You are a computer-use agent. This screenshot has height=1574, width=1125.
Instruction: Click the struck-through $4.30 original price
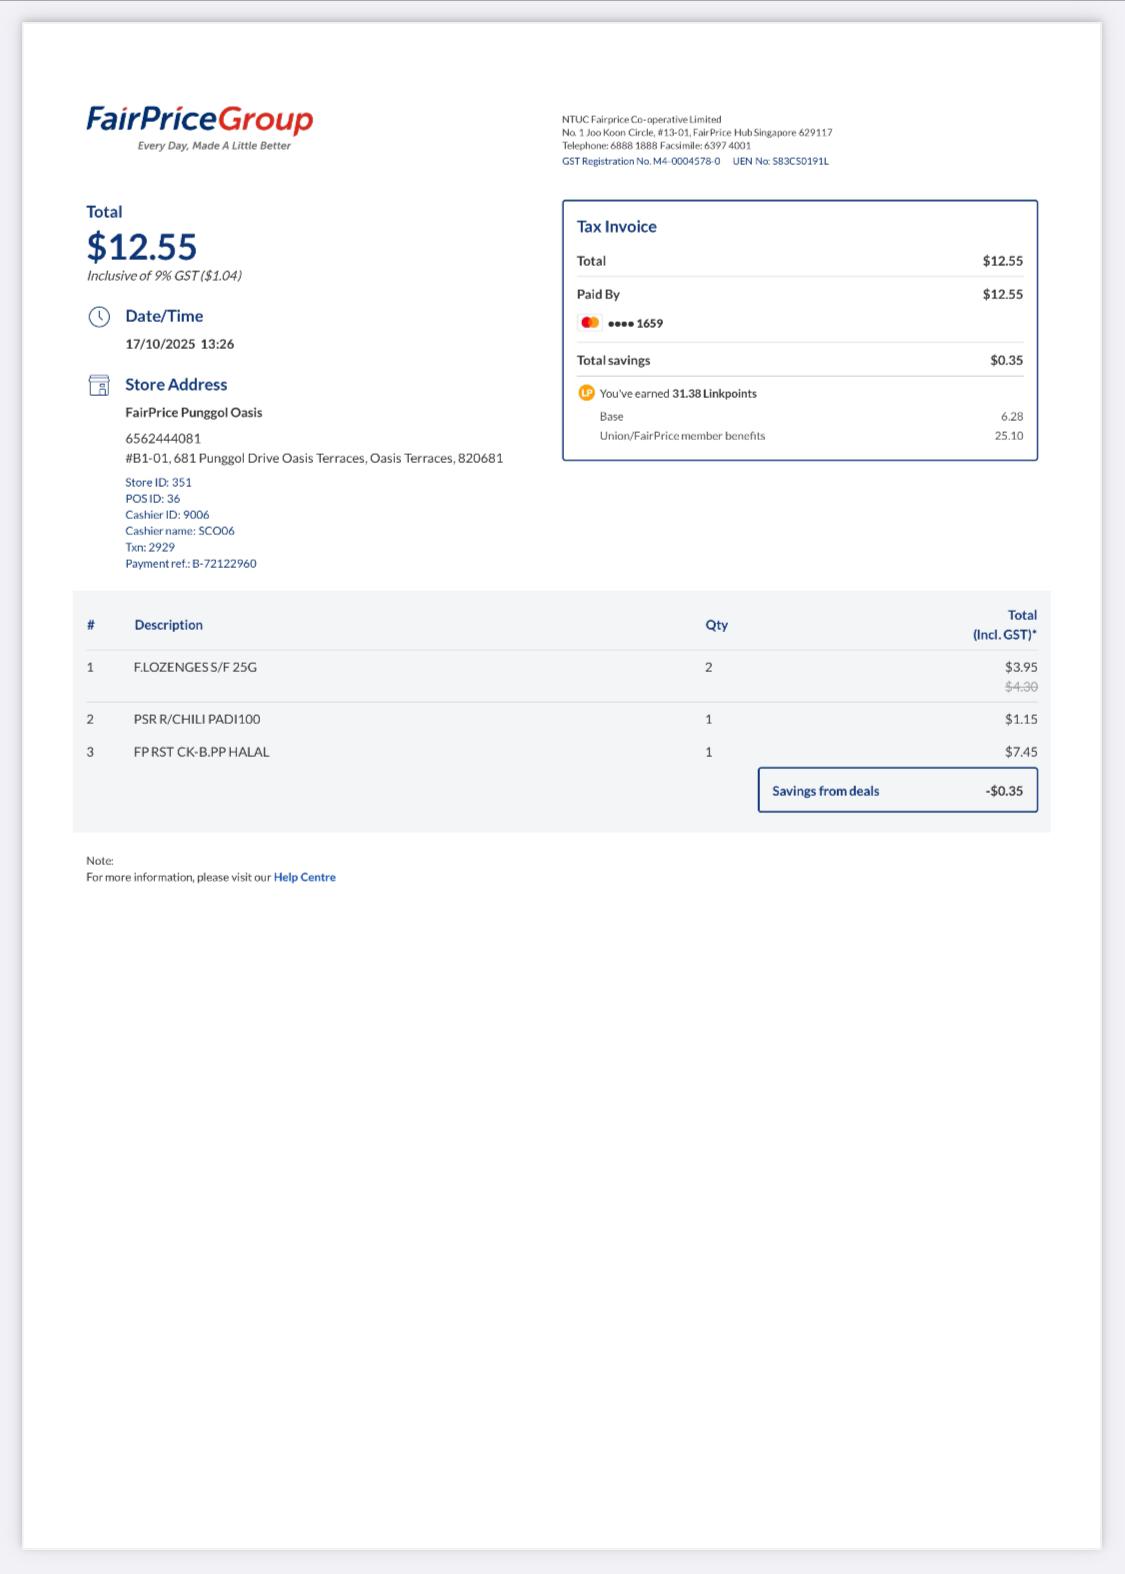[x=1021, y=687]
